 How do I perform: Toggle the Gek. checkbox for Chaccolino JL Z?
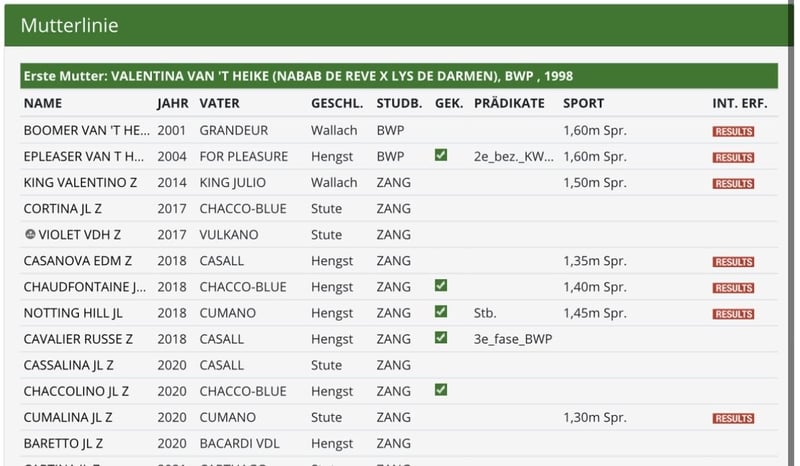click(x=441, y=390)
